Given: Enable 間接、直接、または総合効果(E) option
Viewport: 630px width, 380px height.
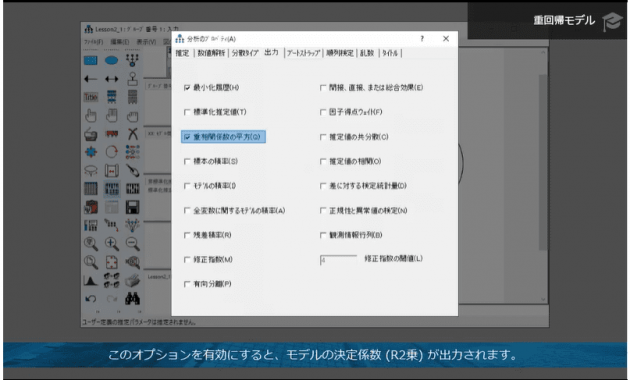Looking at the screenshot, I should click(323, 88).
